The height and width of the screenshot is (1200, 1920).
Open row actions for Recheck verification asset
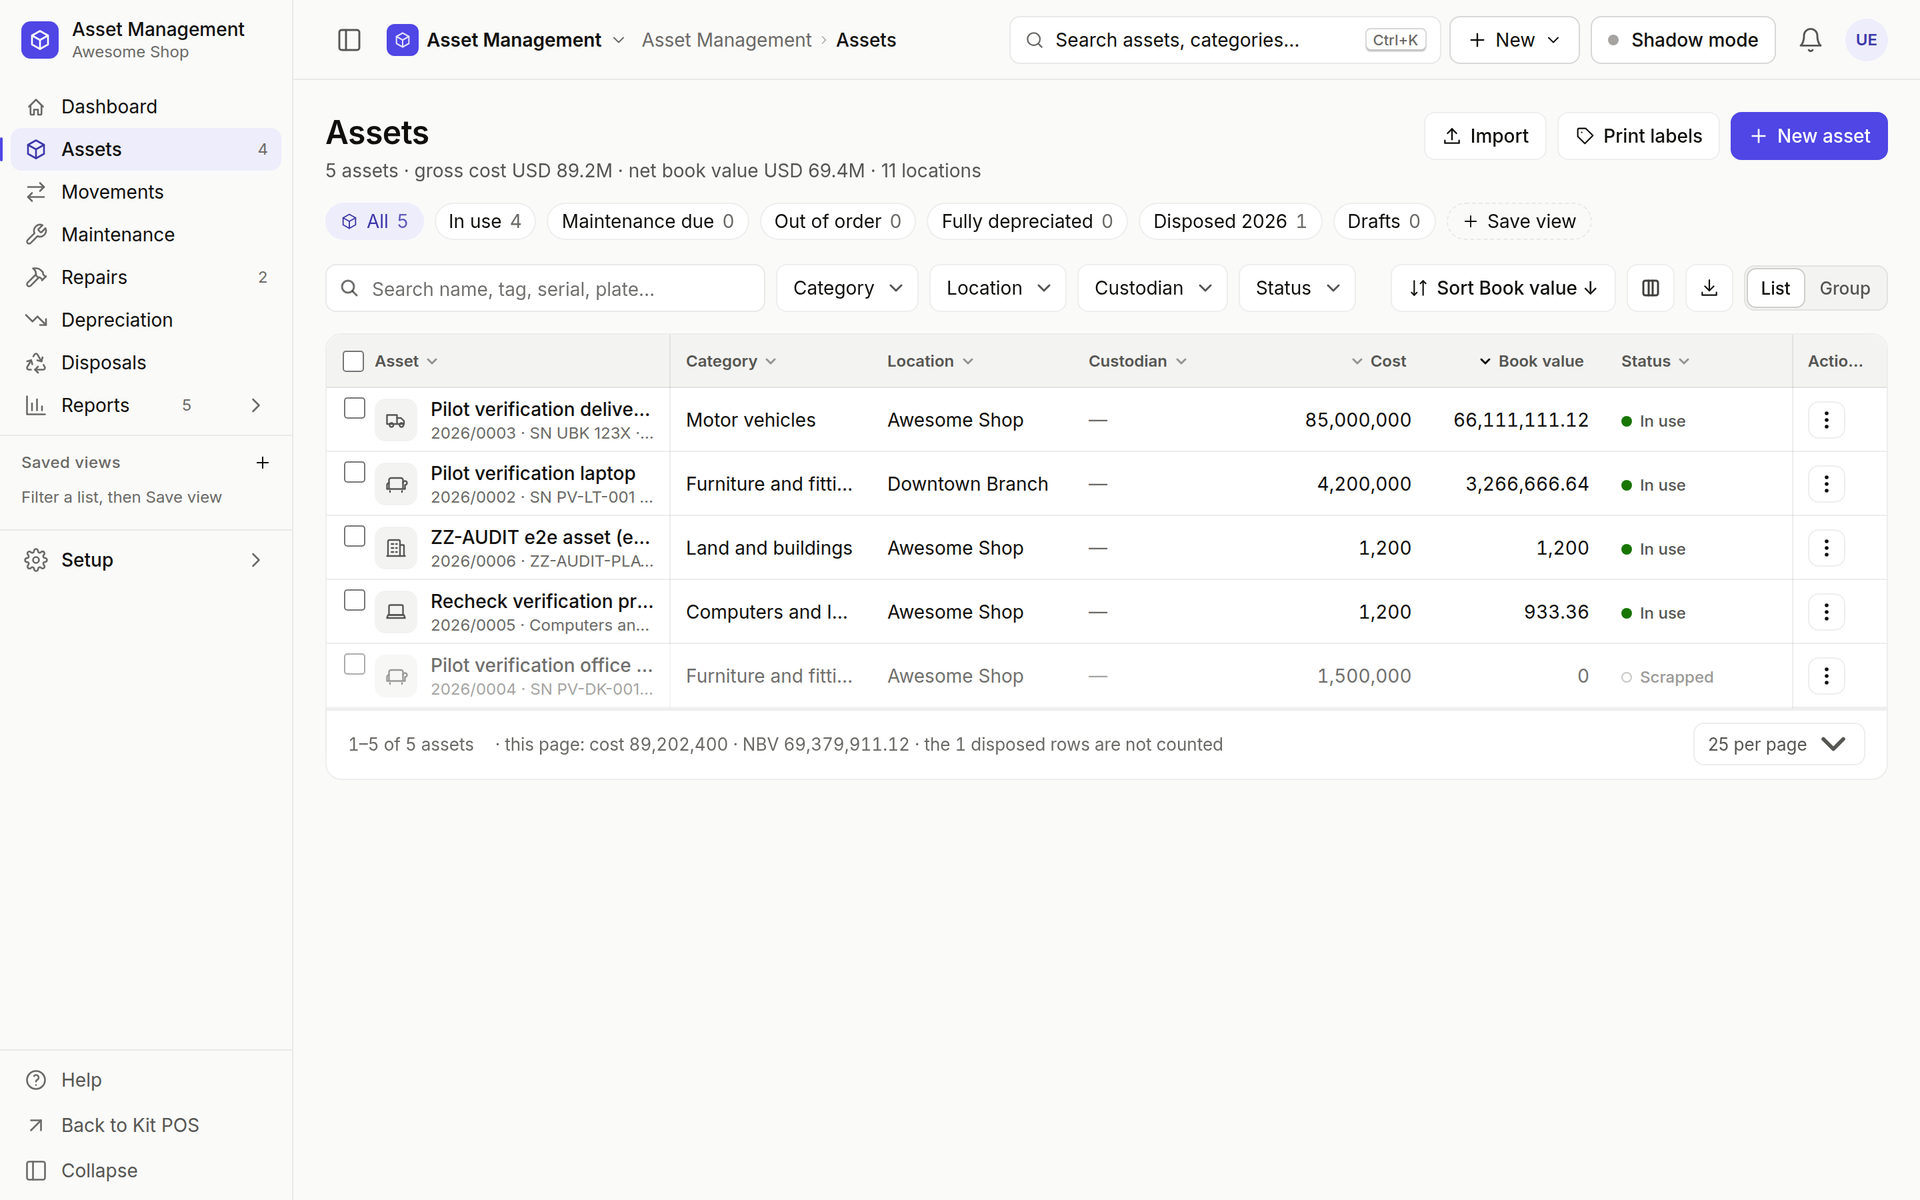(x=1826, y=612)
